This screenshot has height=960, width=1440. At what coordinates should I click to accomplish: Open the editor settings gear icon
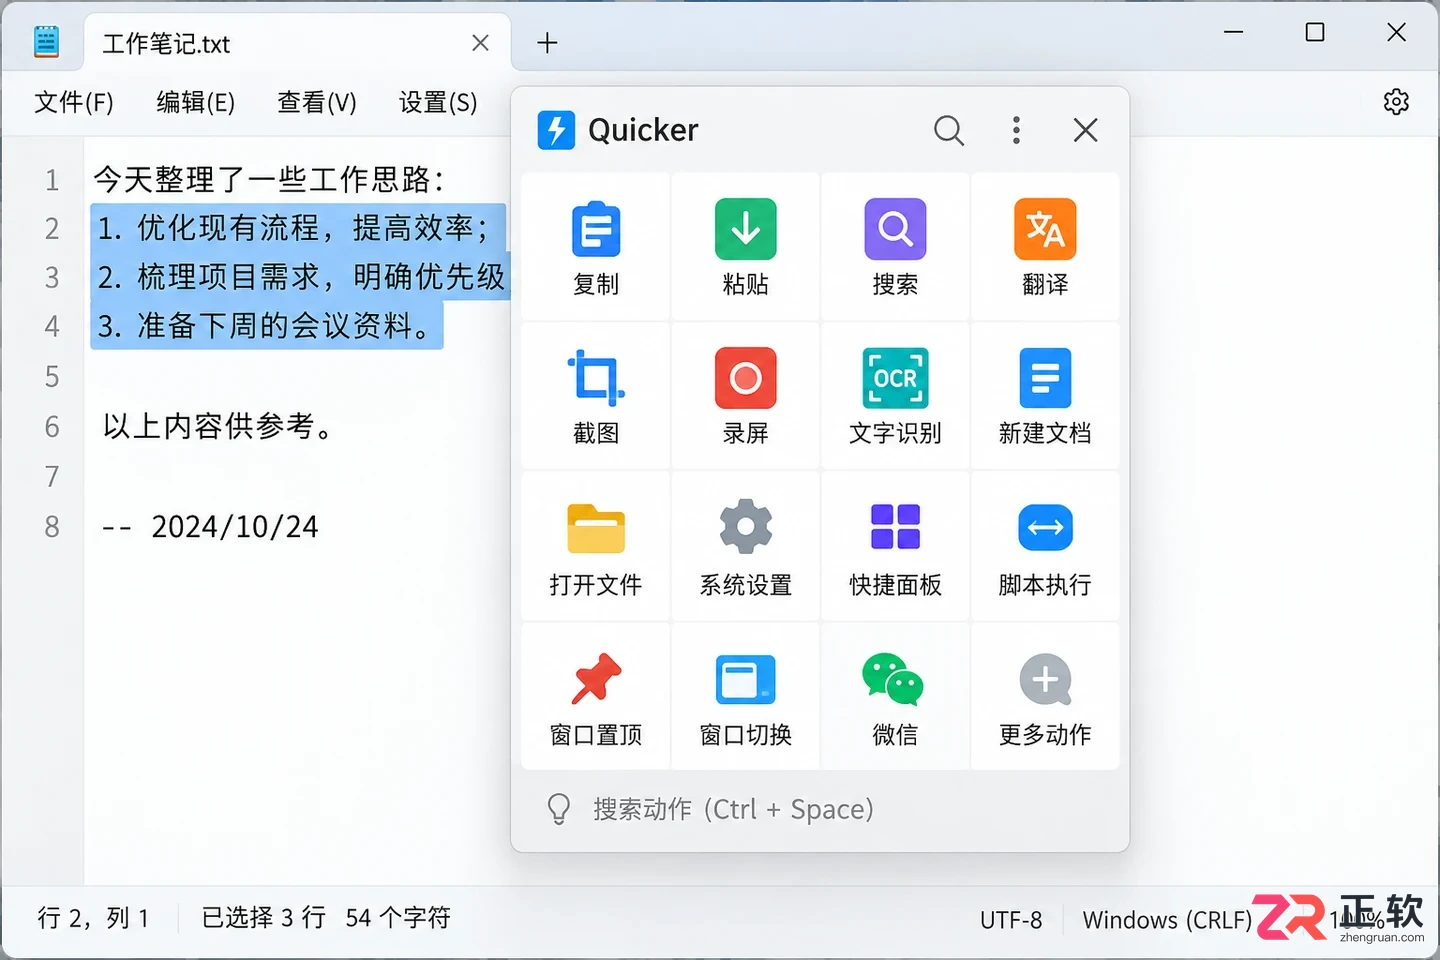click(x=1396, y=102)
